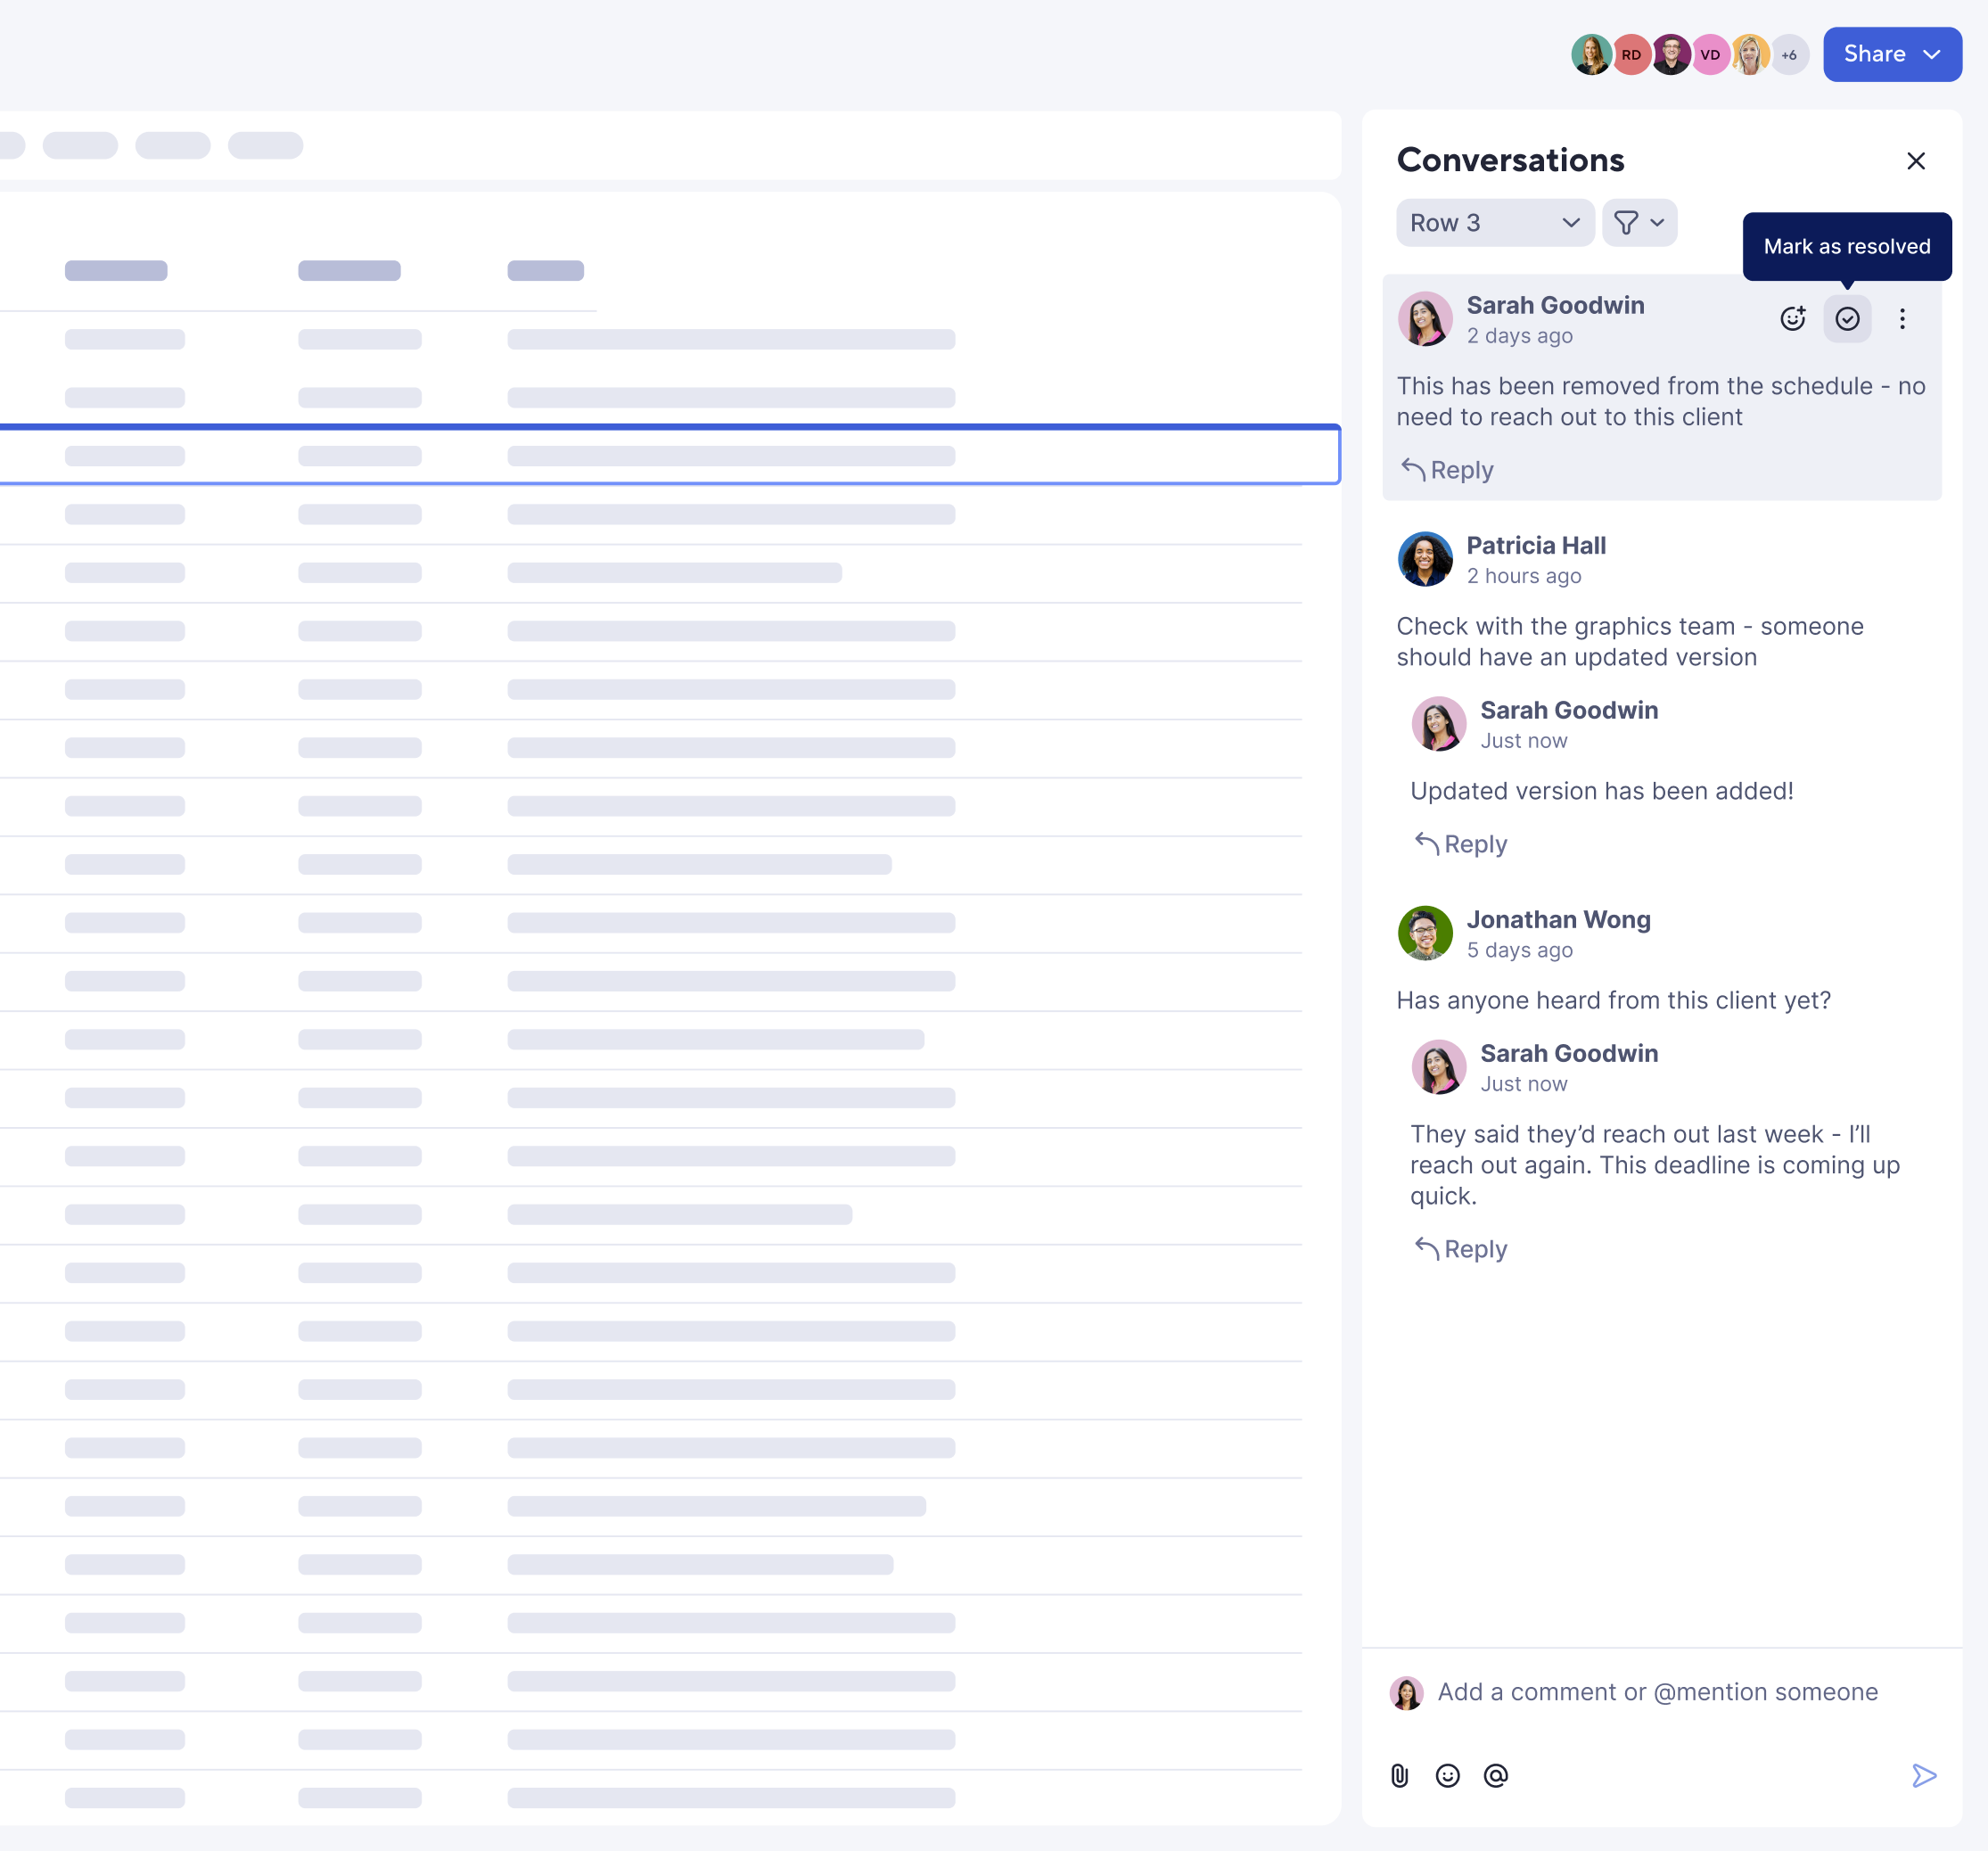Select the highlighted table row
The height and width of the screenshot is (1851, 1988).
[x=670, y=456]
